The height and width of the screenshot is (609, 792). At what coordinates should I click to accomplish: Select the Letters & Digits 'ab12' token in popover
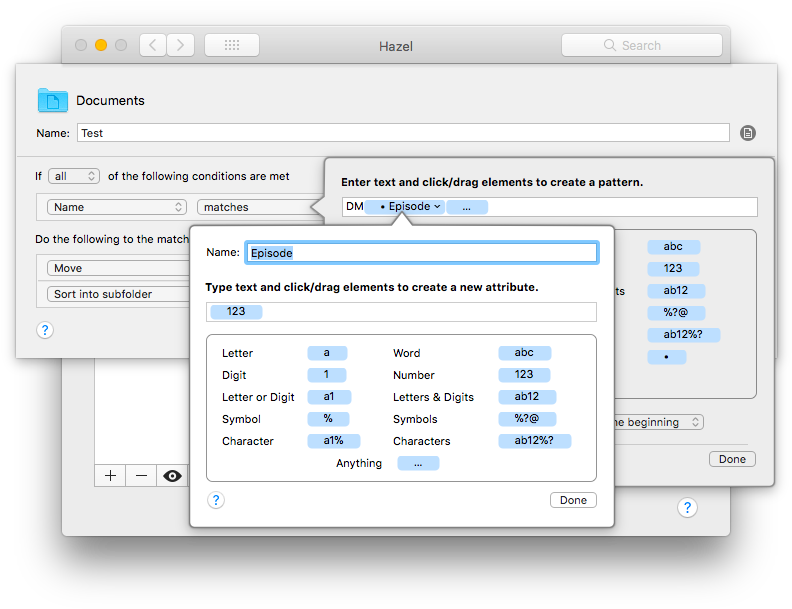527,397
